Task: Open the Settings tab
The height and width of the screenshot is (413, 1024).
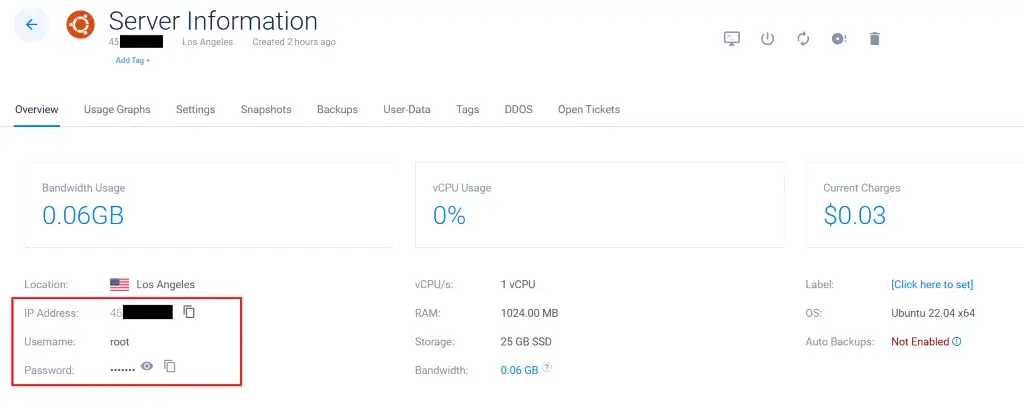Action: (195, 109)
